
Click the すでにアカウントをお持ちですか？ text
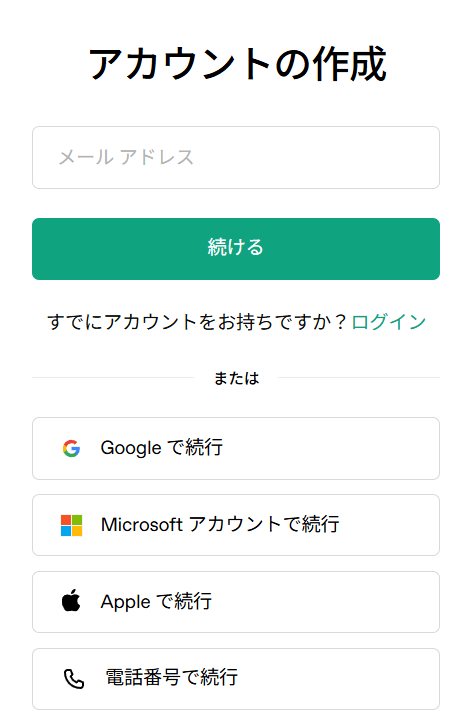tap(197, 322)
